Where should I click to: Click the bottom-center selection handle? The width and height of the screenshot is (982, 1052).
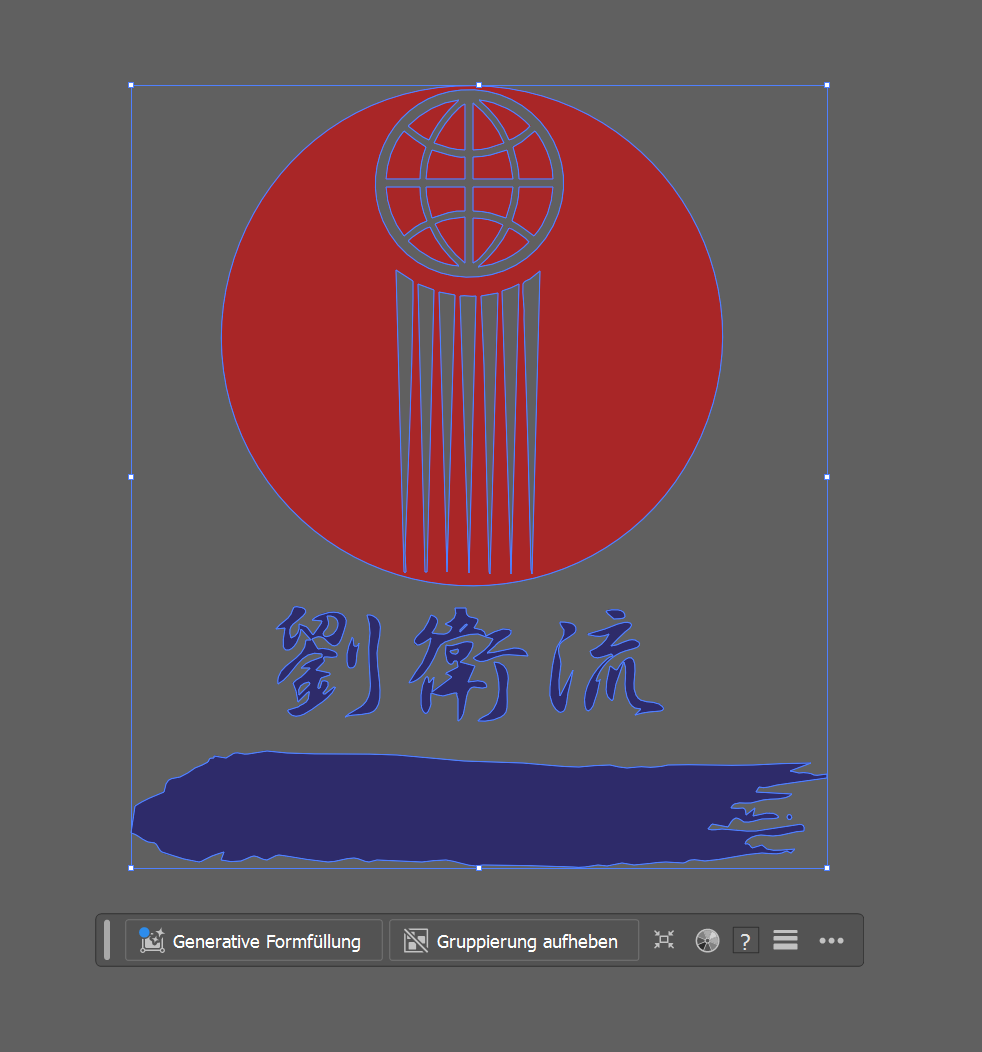pyautogui.click(x=479, y=868)
